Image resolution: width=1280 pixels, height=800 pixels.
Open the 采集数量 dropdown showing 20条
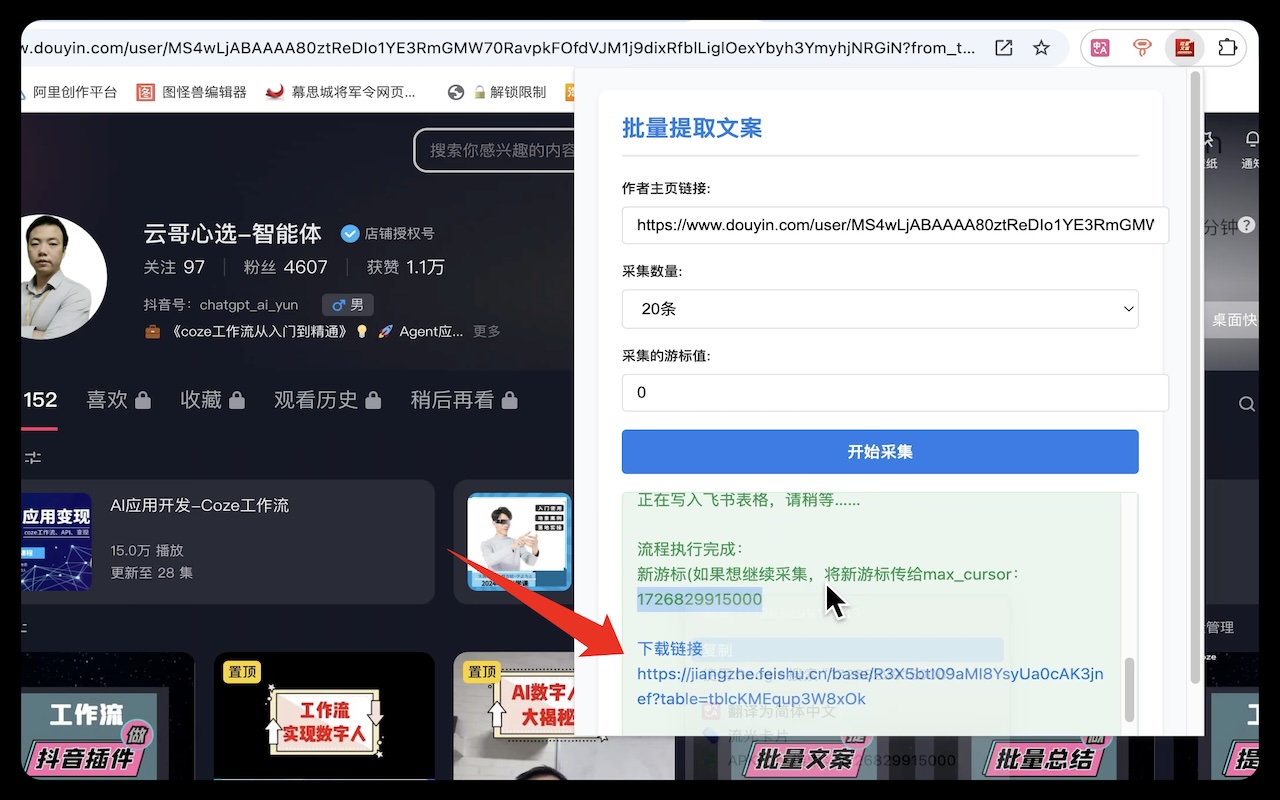(880, 309)
